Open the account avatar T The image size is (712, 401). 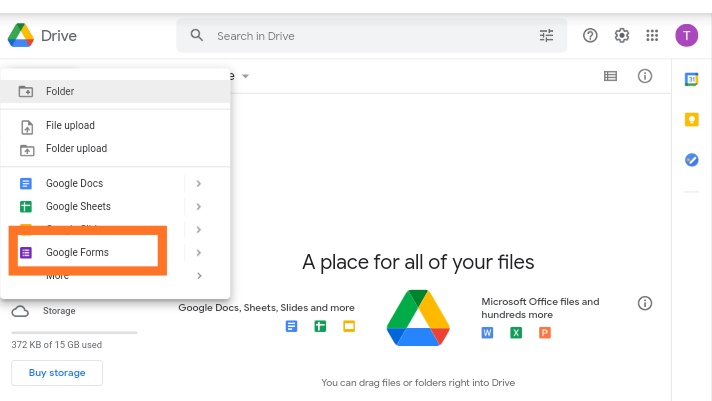tap(686, 35)
